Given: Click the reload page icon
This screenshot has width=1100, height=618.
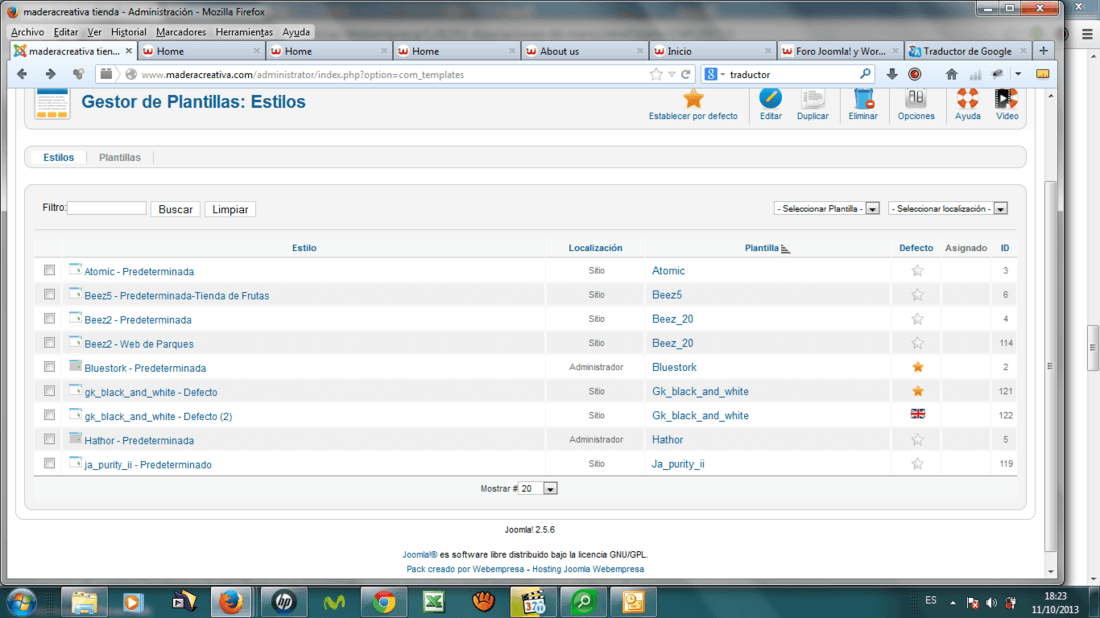Looking at the screenshot, I should point(686,74).
